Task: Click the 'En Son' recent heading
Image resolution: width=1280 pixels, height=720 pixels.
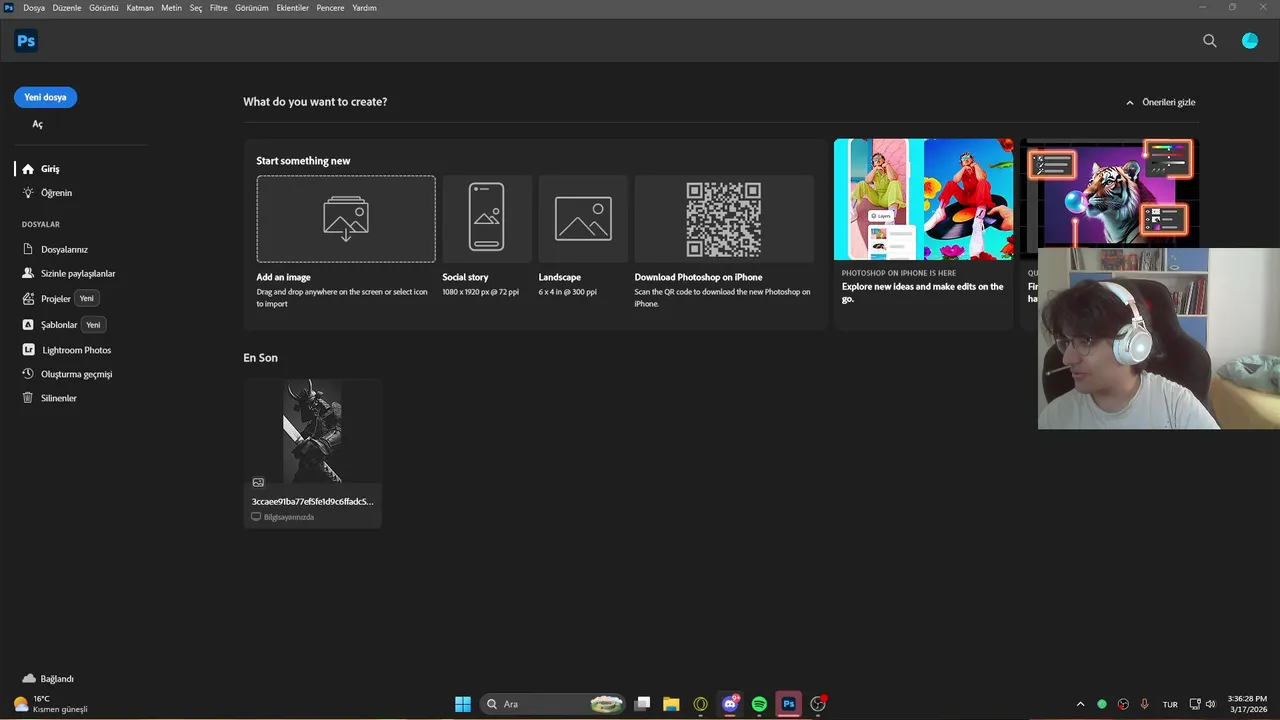Action: pyautogui.click(x=260, y=358)
